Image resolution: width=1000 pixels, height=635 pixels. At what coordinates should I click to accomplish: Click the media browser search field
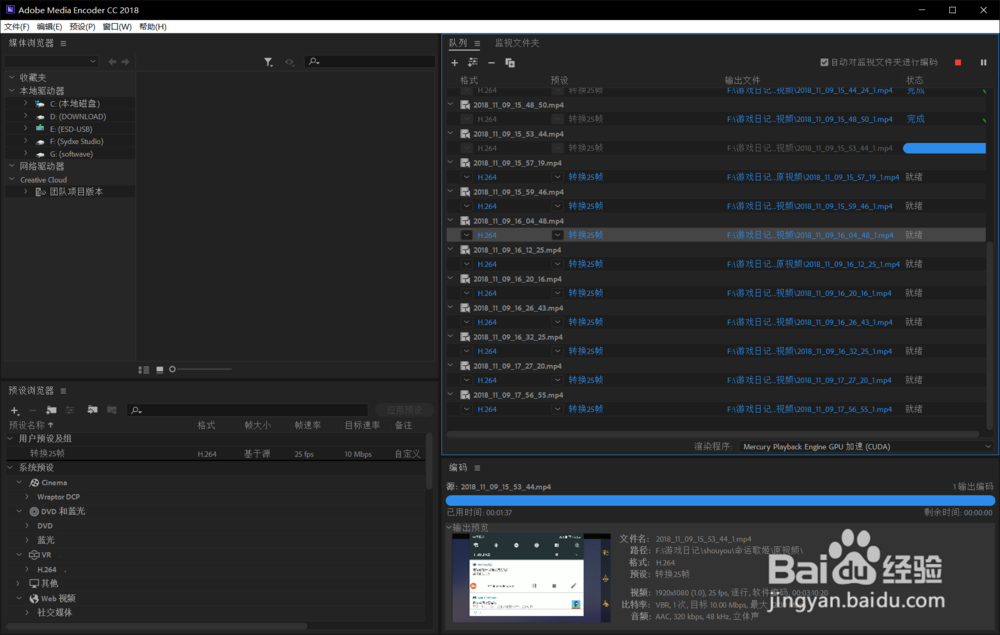(370, 62)
